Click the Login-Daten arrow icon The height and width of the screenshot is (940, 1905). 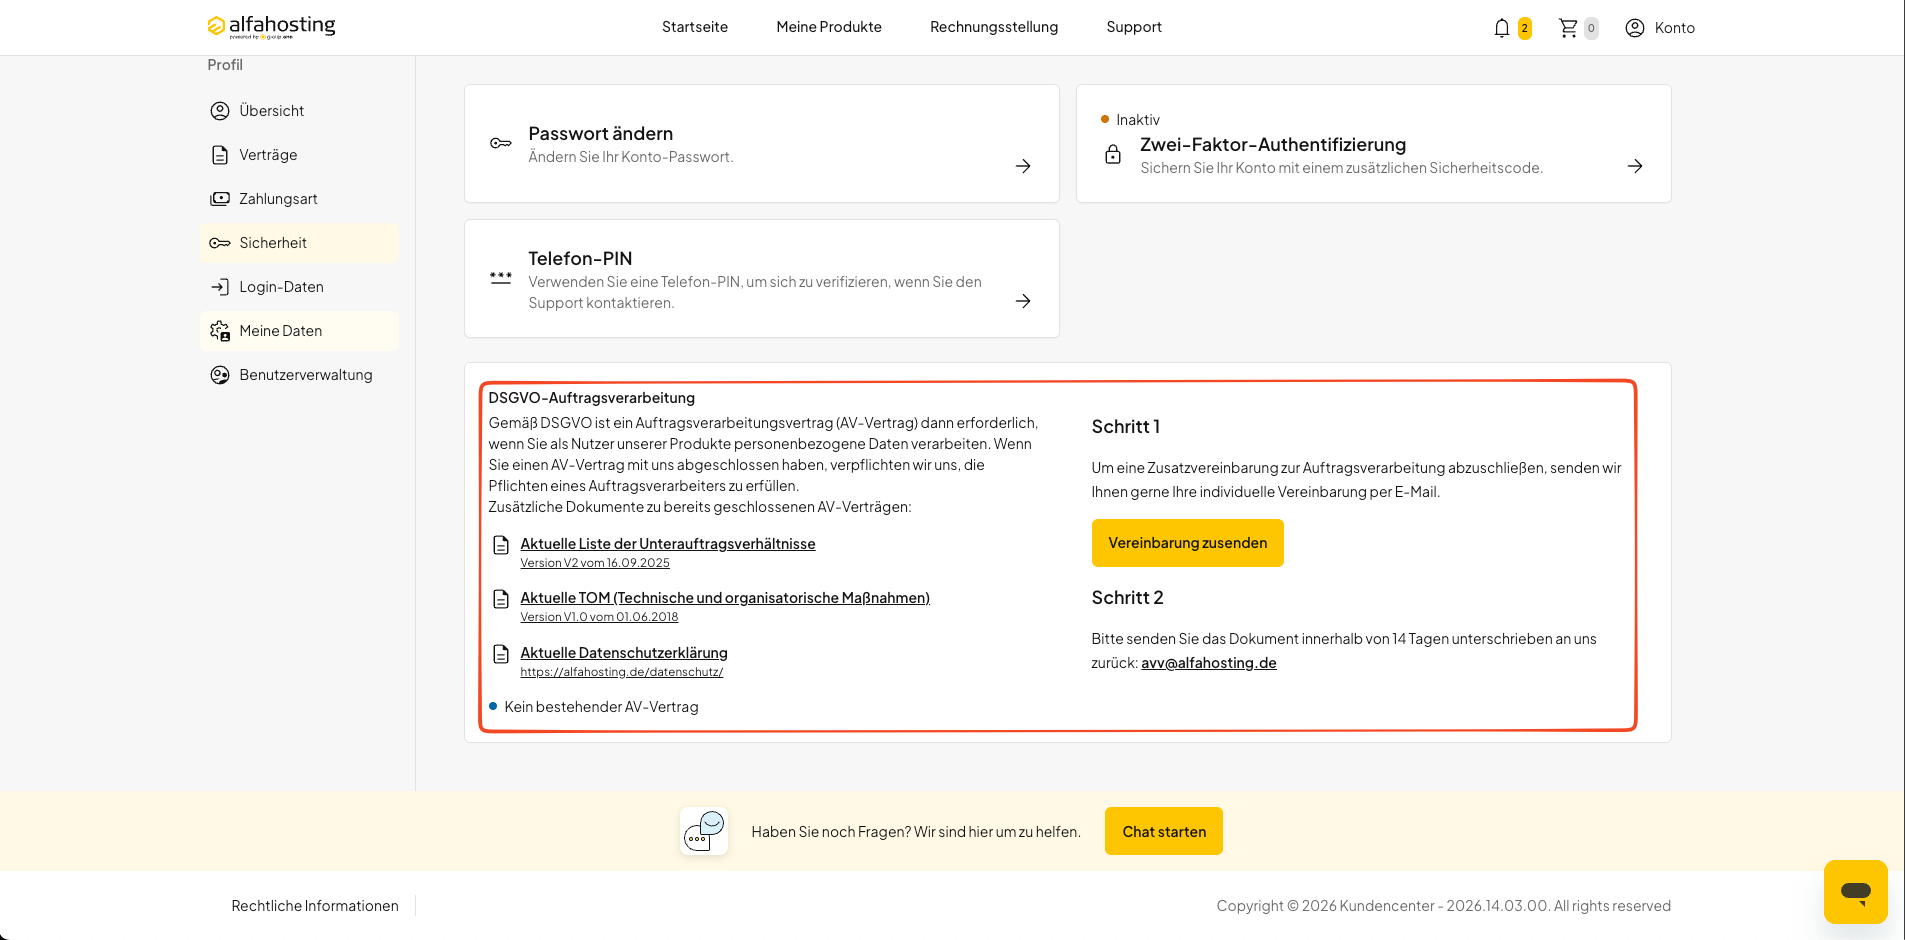click(x=220, y=287)
